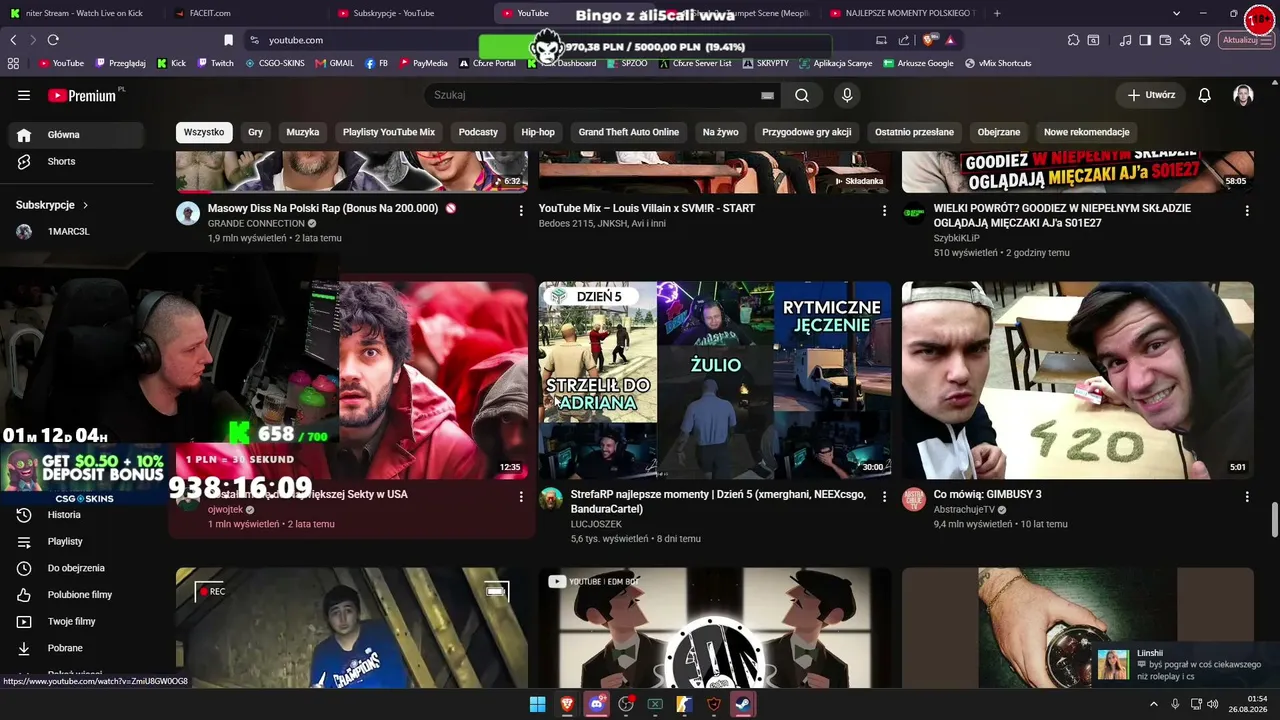This screenshot has width=1280, height=720.
Task: Click the page vertical scrollbar thumb
Action: click(1275, 520)
